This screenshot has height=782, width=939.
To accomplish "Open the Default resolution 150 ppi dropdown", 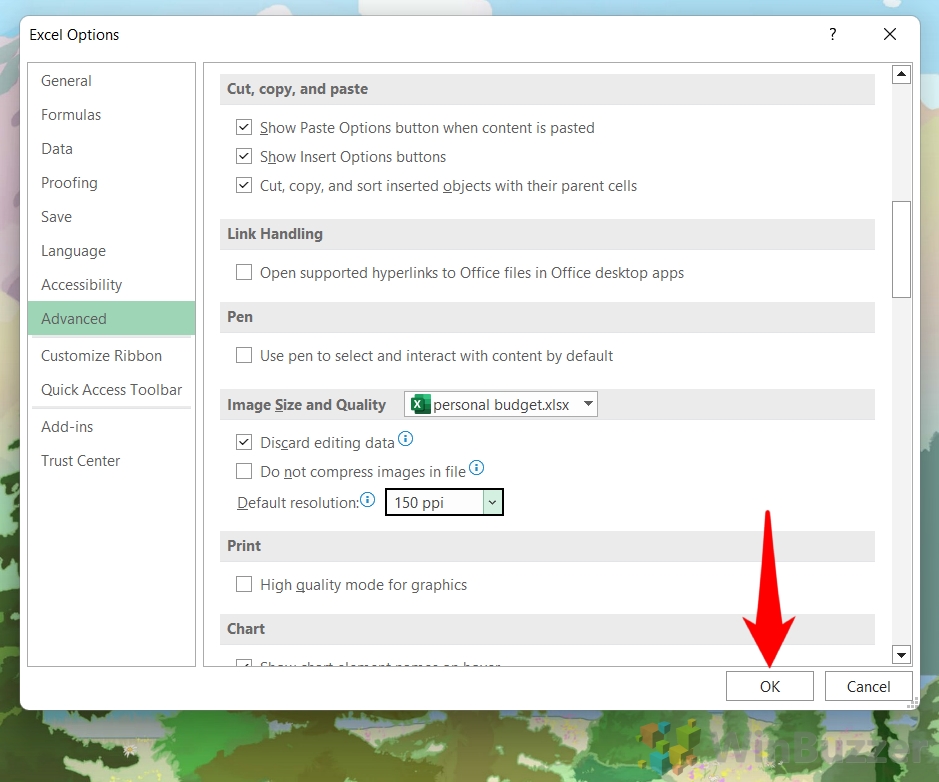I will pyautogui.click(x=444, y=502).
